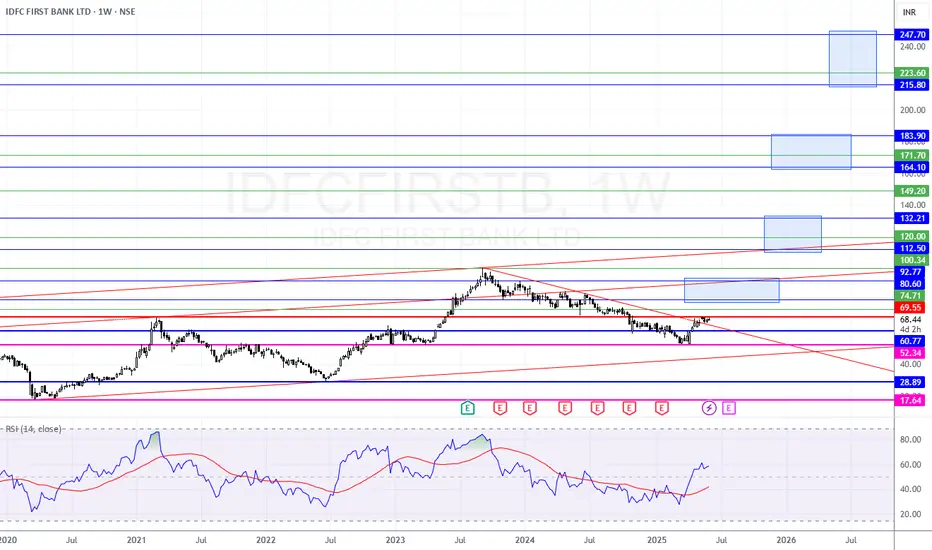Click the red 69.55 price label
The height and width of the screenshot is (550, 932).
tap(910, 308)
